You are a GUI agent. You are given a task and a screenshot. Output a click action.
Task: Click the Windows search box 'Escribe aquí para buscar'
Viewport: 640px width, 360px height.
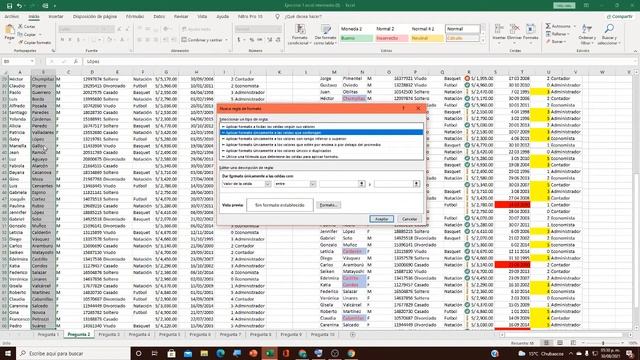73,353
